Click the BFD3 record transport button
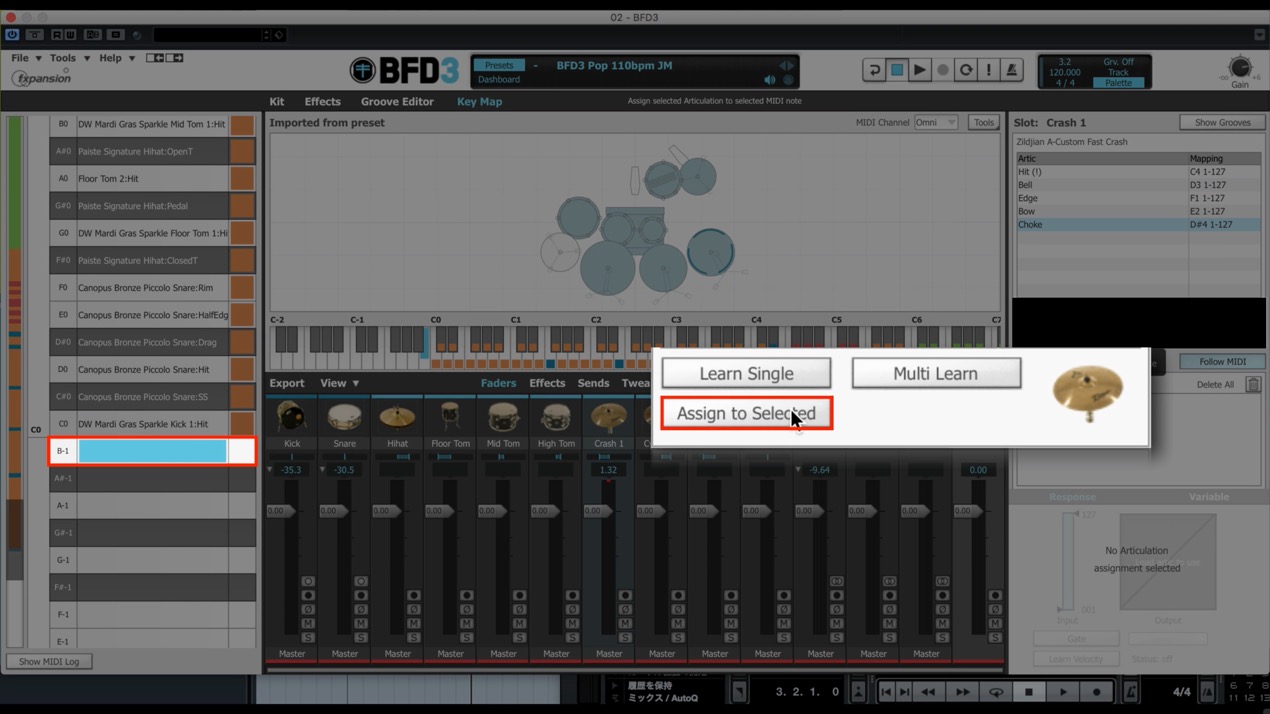This screenshot has width=1270, height=714. (943, 70)
